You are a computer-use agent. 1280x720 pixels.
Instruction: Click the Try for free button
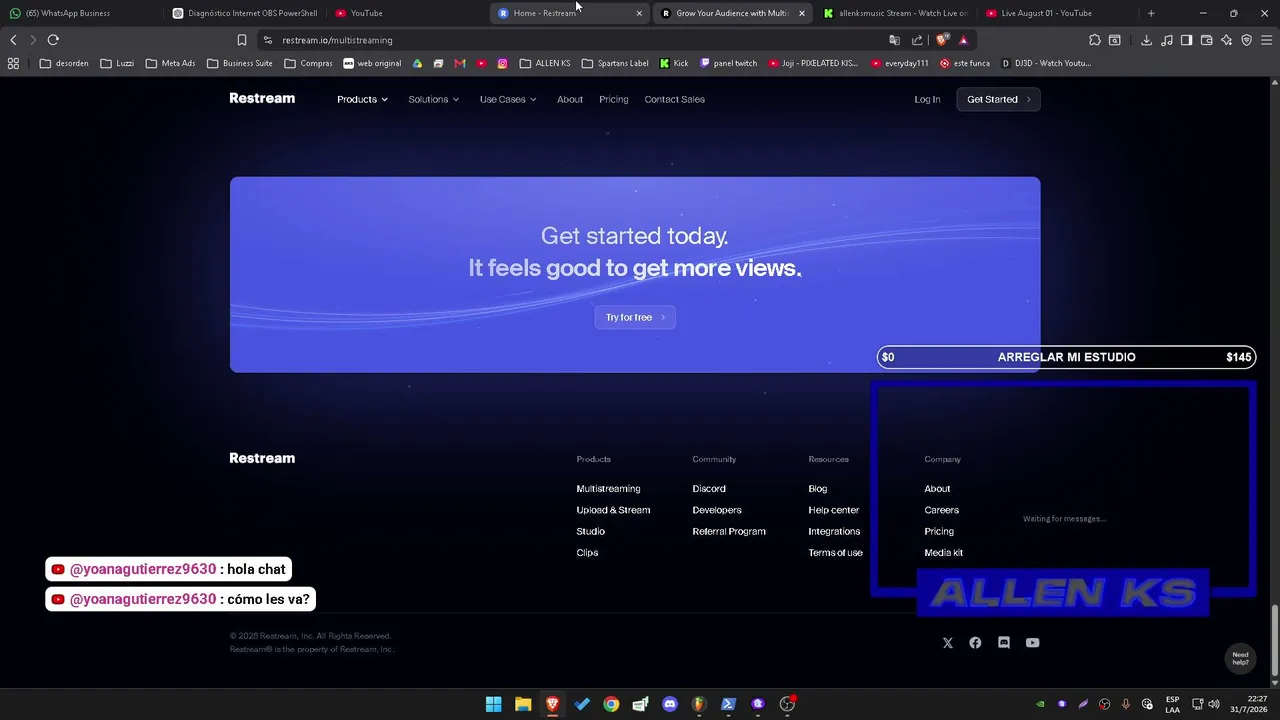pos(635,317)
